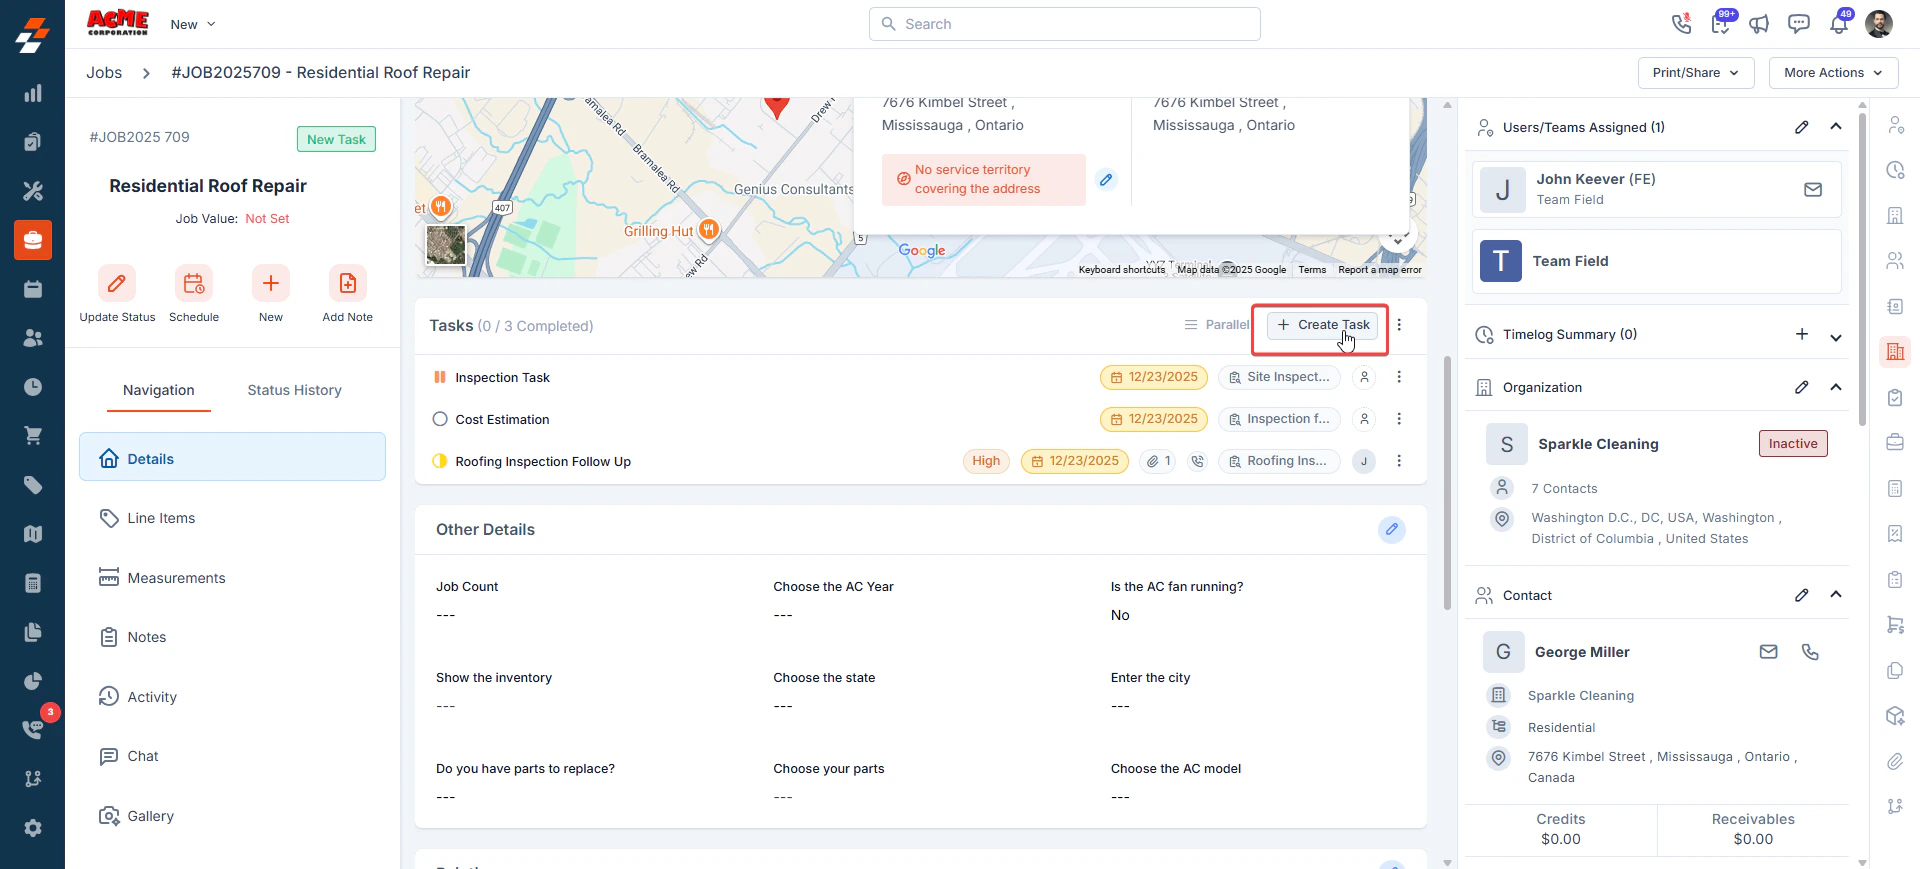Add a timelog with plus icon
The image size is (1920, 869).
pyautogui.click(x=1801, y=334)
